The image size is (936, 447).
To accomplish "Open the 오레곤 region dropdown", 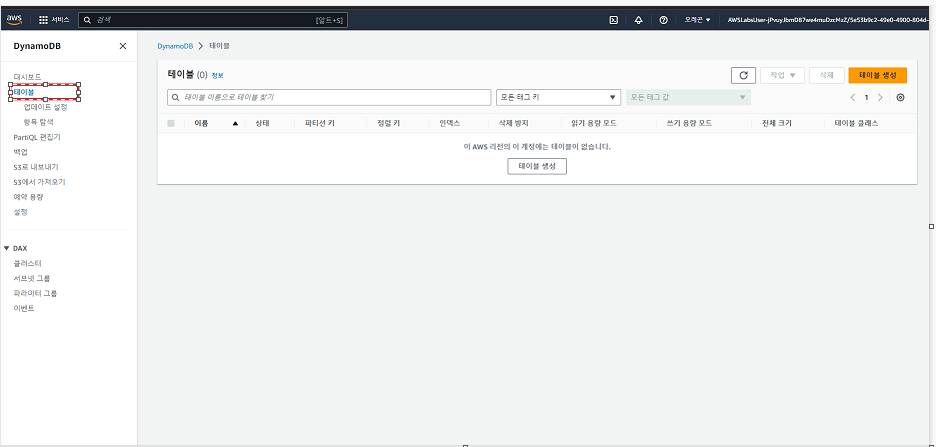I will [697, 20].
